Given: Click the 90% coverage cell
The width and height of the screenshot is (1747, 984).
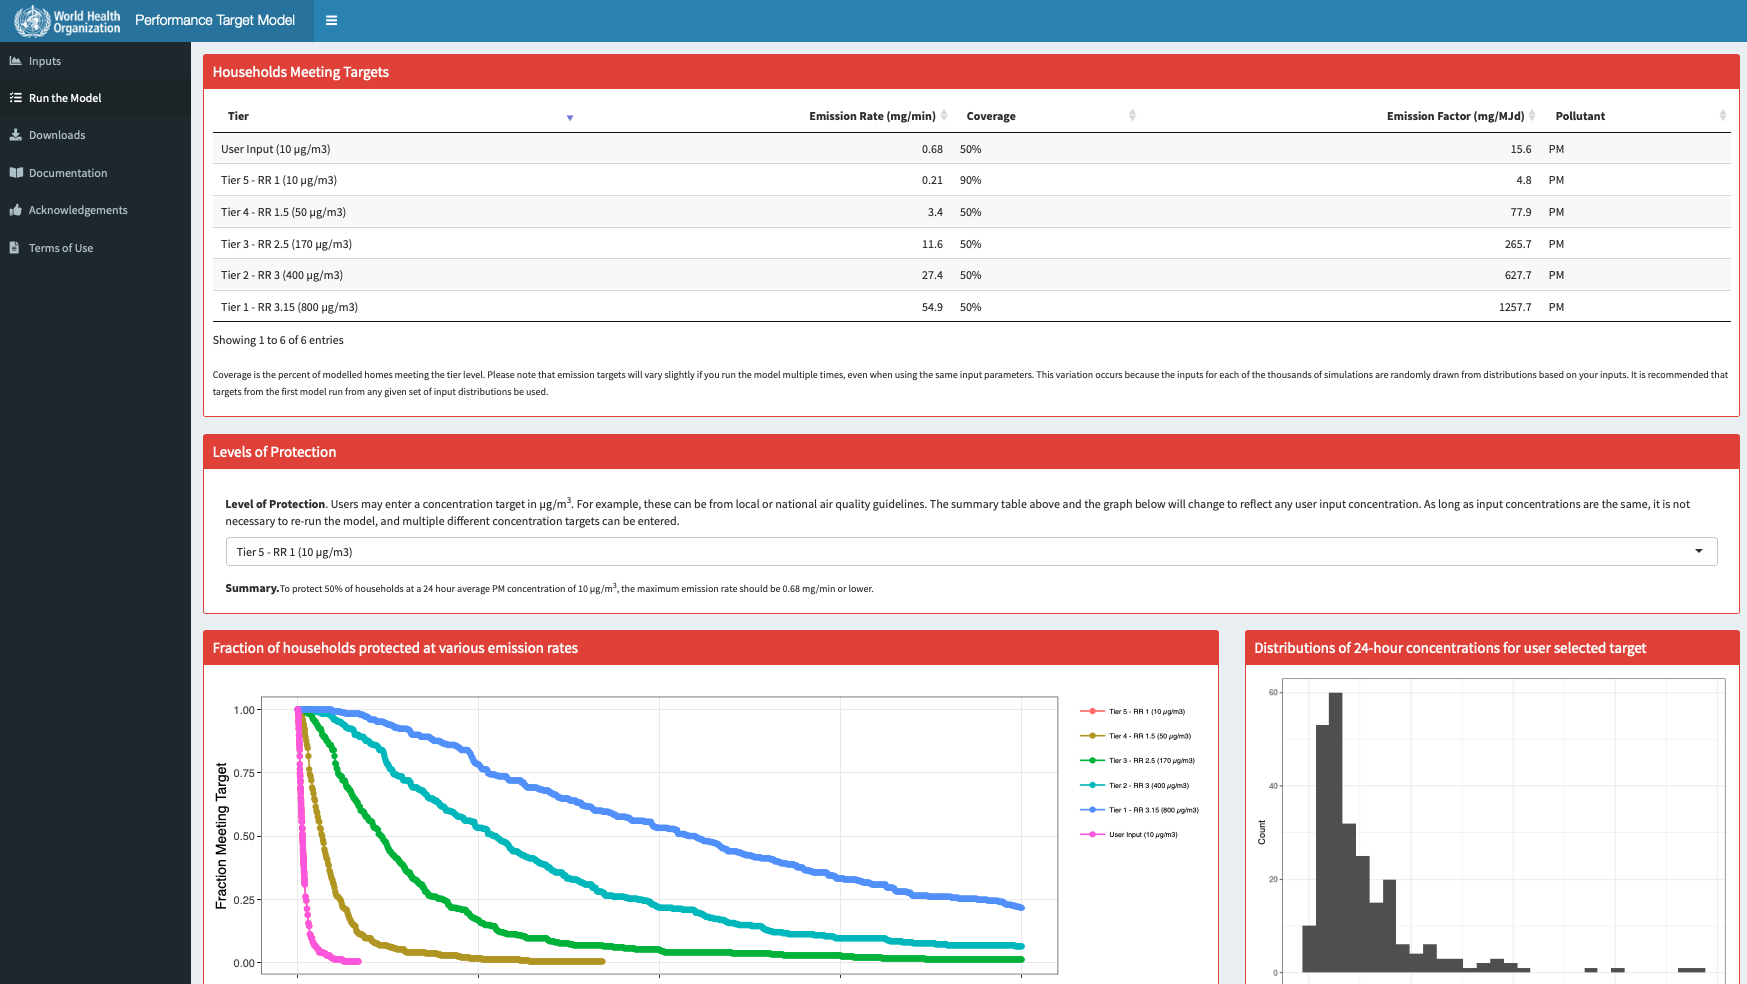Looking at the screenshot, I should click(970, 180).
